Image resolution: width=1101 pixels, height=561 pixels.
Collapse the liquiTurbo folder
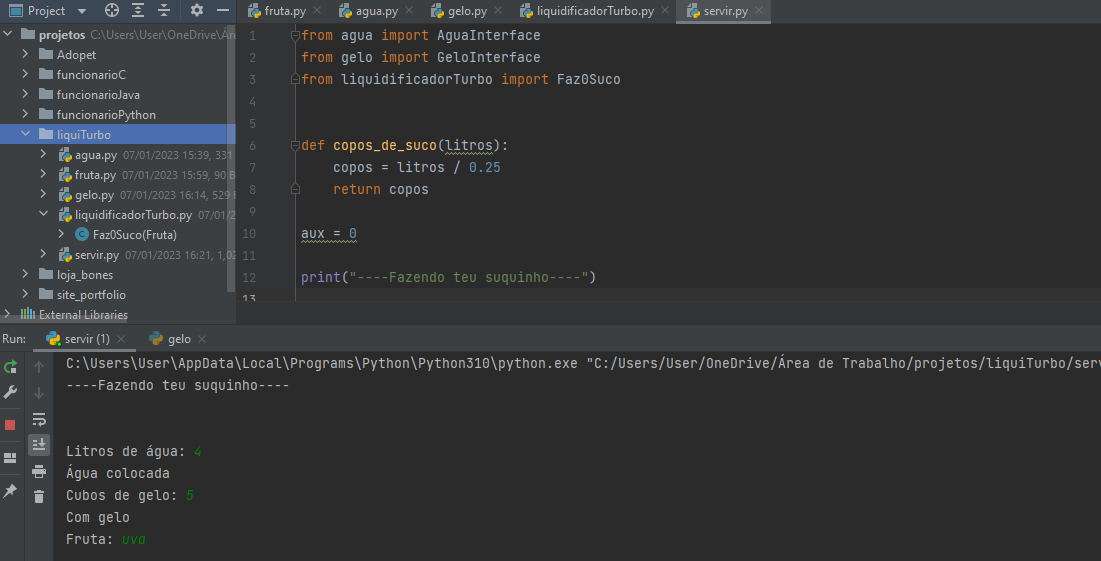coord(26,135)
